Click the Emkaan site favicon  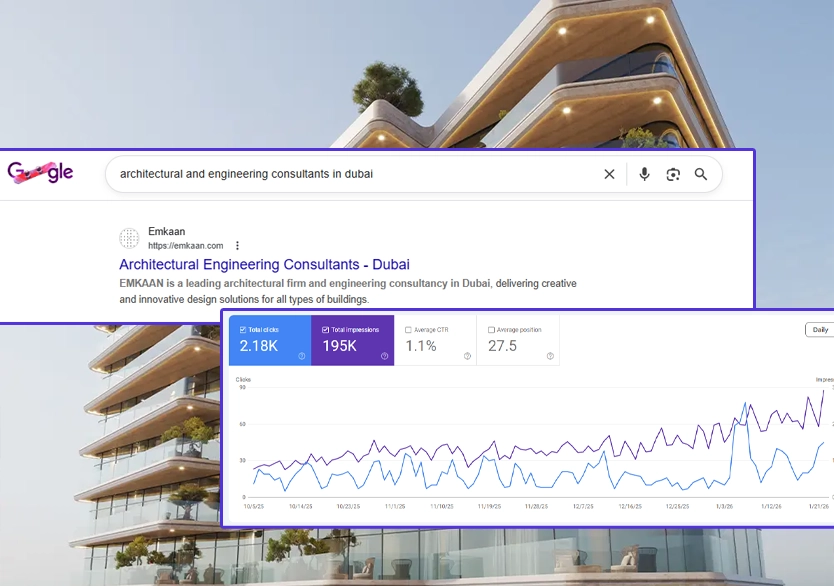[129, 238]
